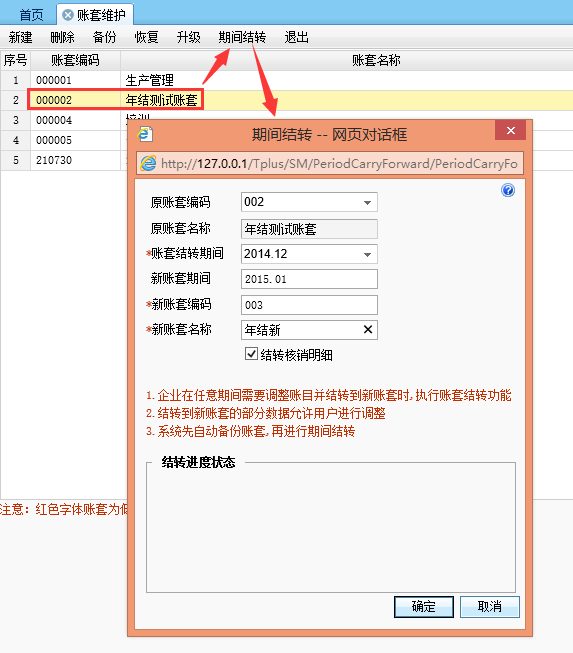Confirm with the 确定 button

(424, 606)
